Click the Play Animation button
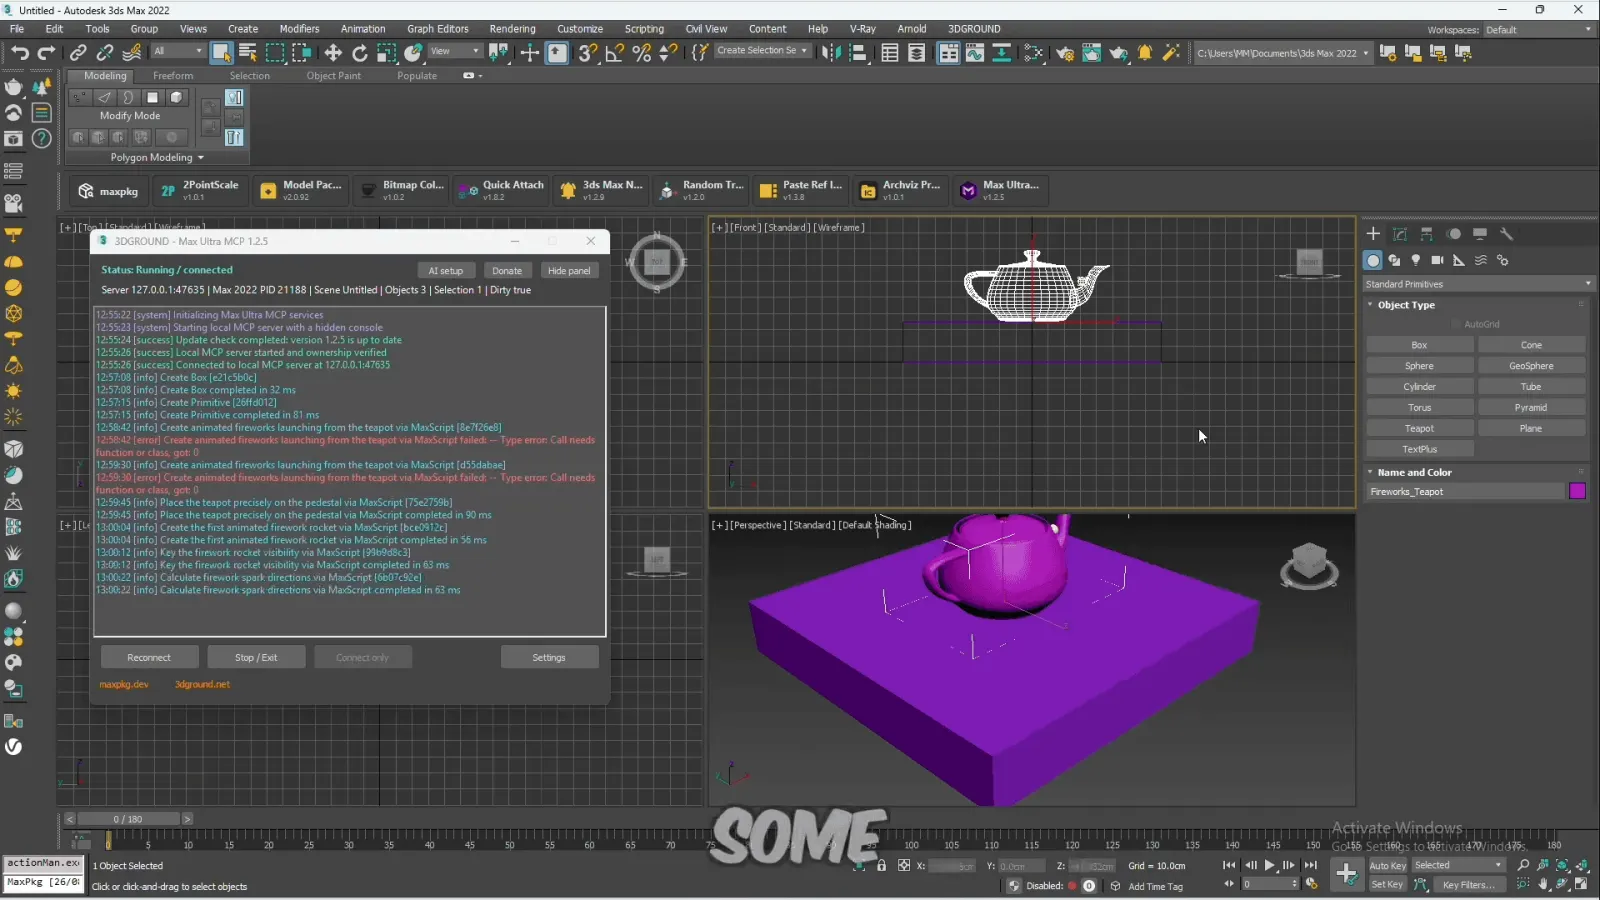 [1270, 865]
